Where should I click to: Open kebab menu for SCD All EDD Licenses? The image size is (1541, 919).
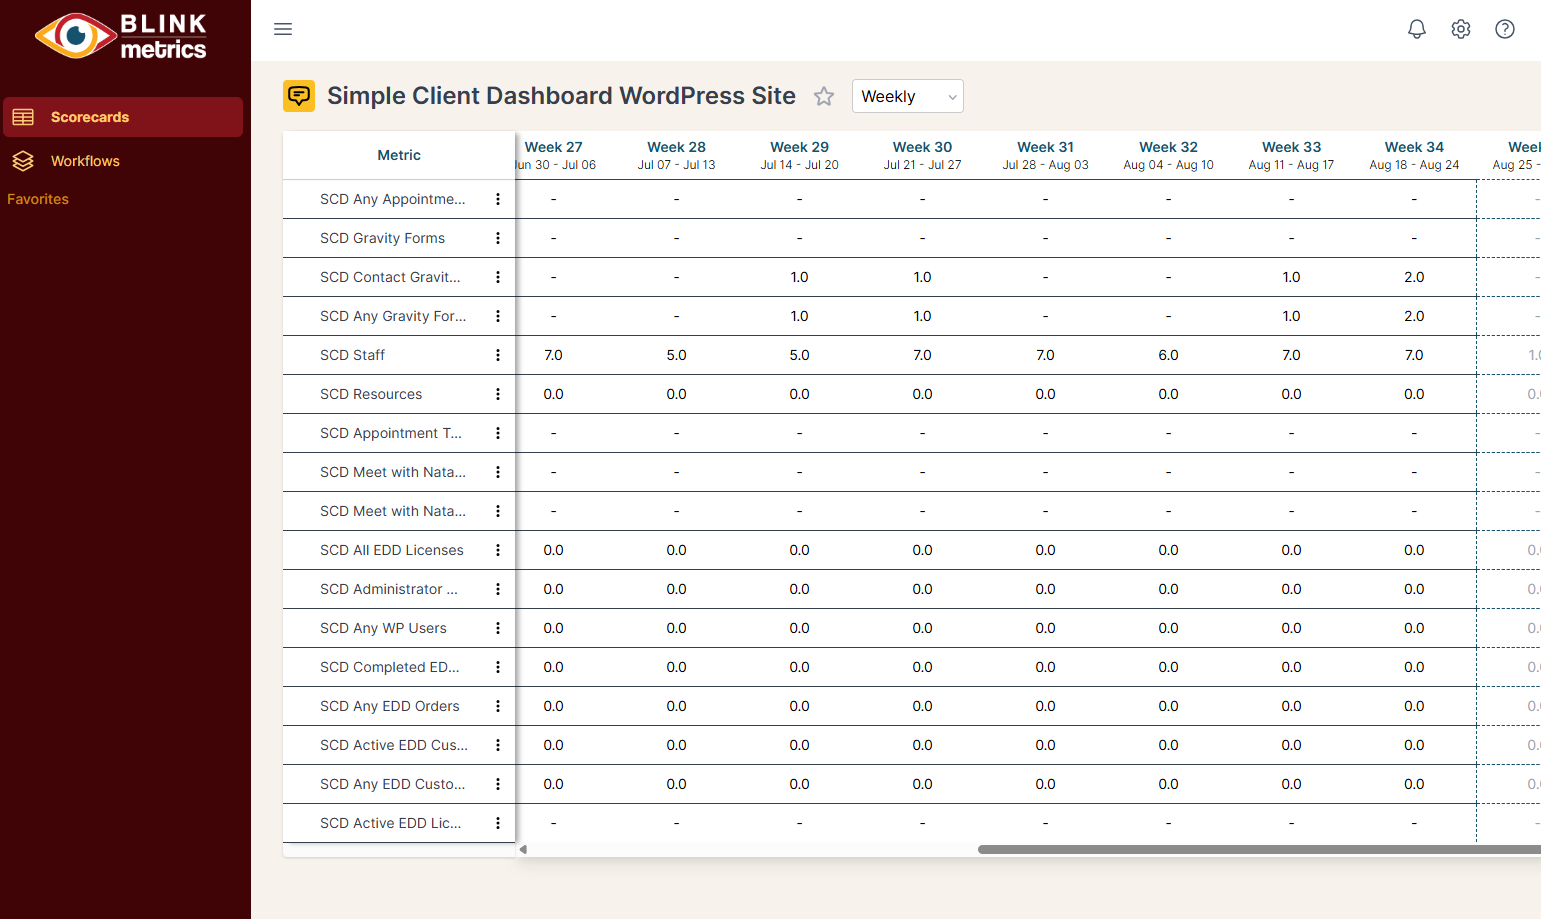(497, 550)
